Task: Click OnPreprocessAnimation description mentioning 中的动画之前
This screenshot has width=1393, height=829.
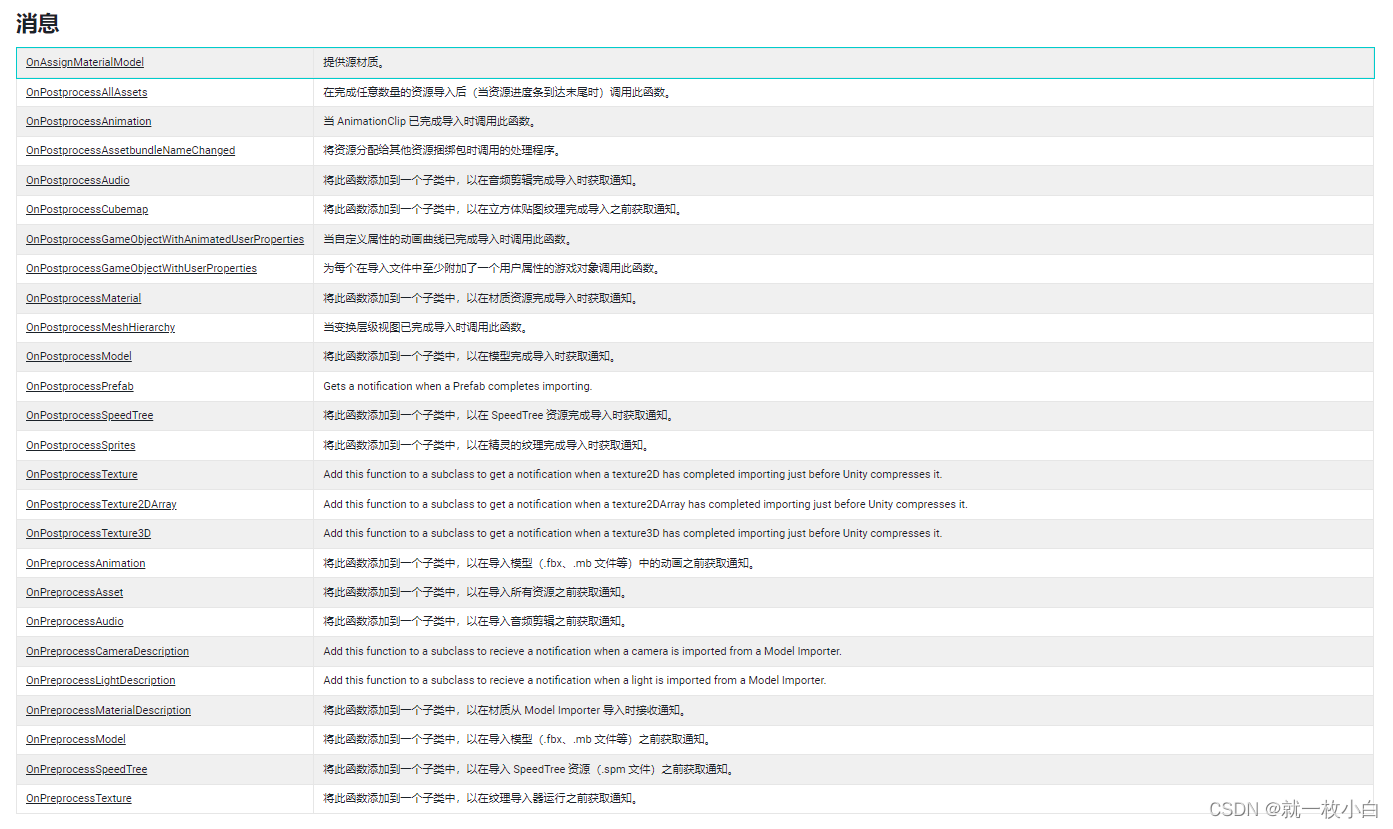Action: (540, 563)
